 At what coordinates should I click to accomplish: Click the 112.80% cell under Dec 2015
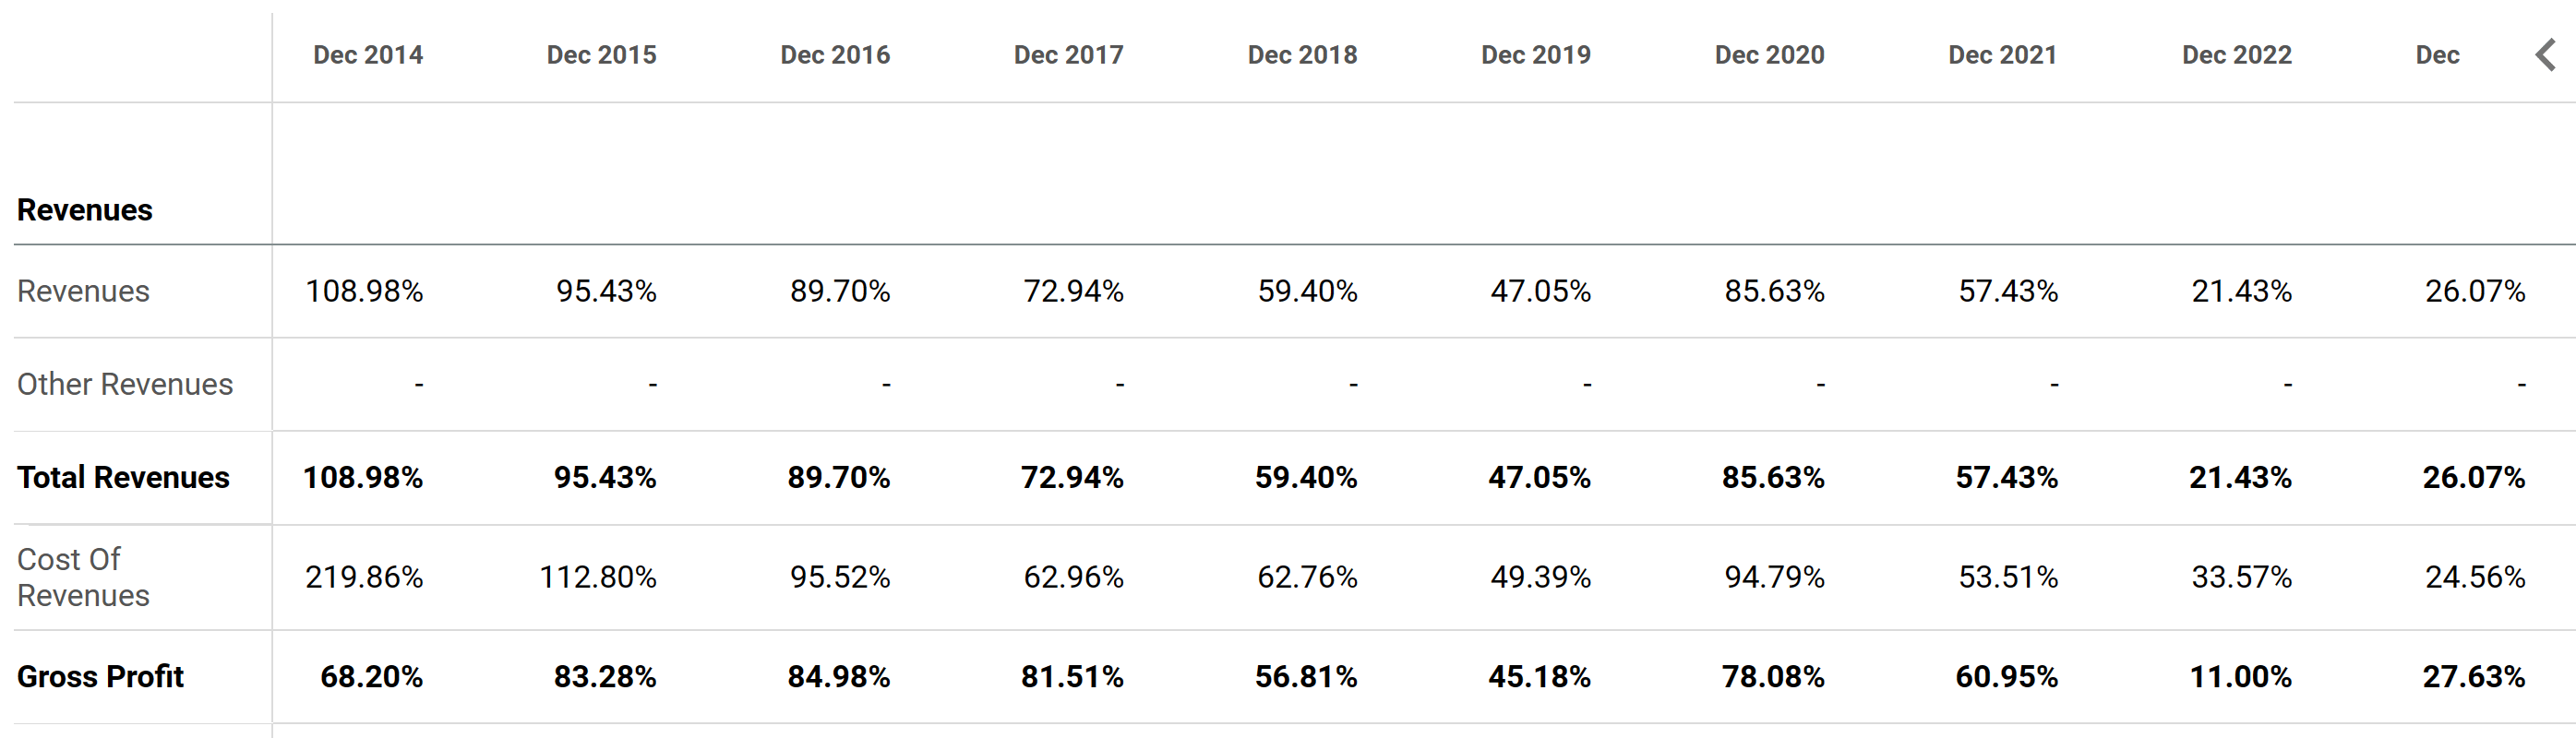tap(598, 577)
